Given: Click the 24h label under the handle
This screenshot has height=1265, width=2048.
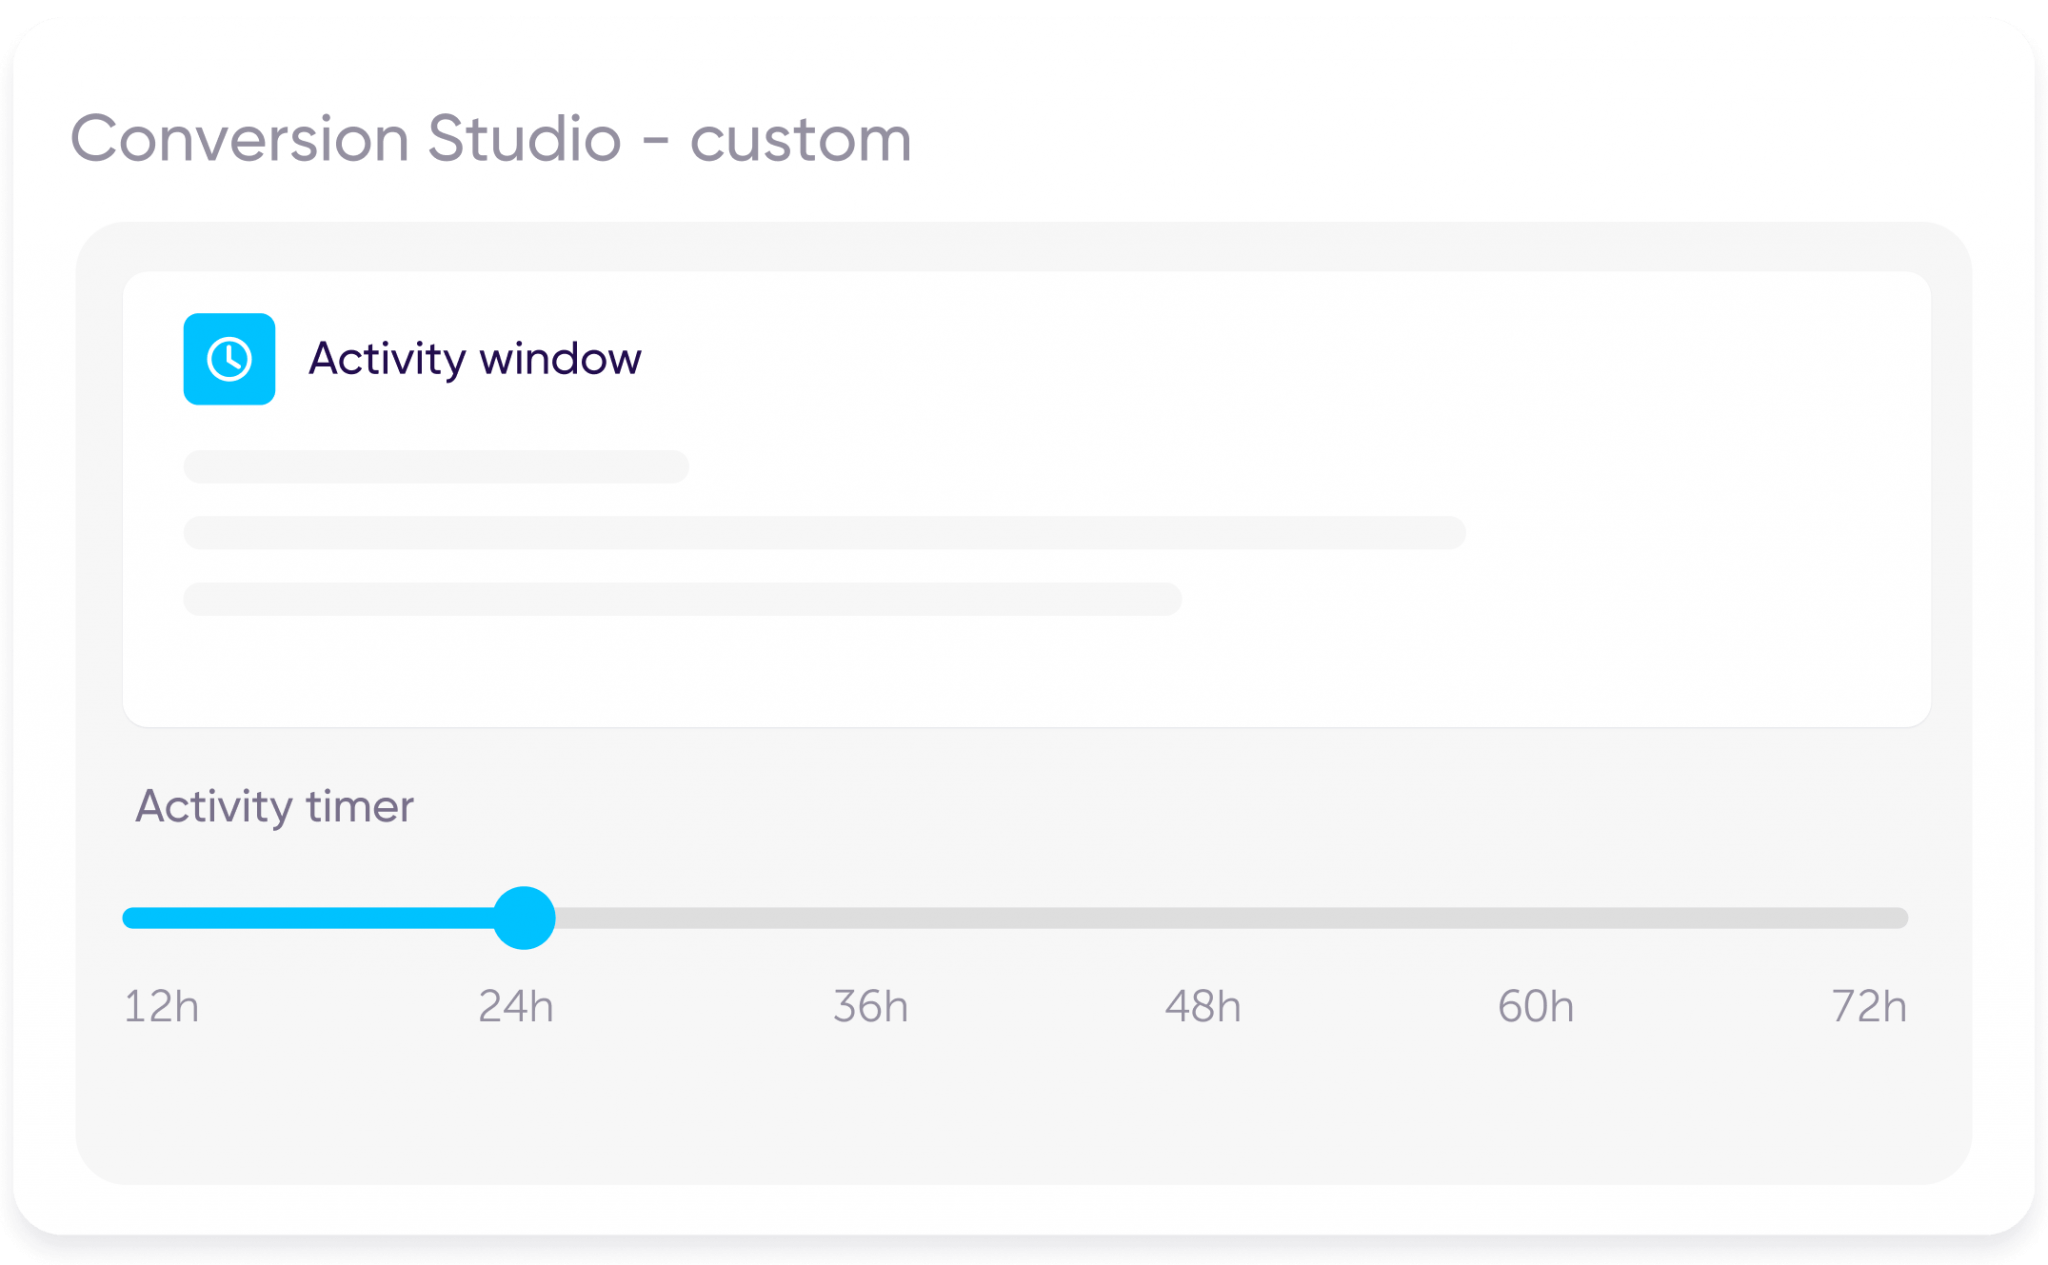Looking at the screenshot, I should 518,1007.
